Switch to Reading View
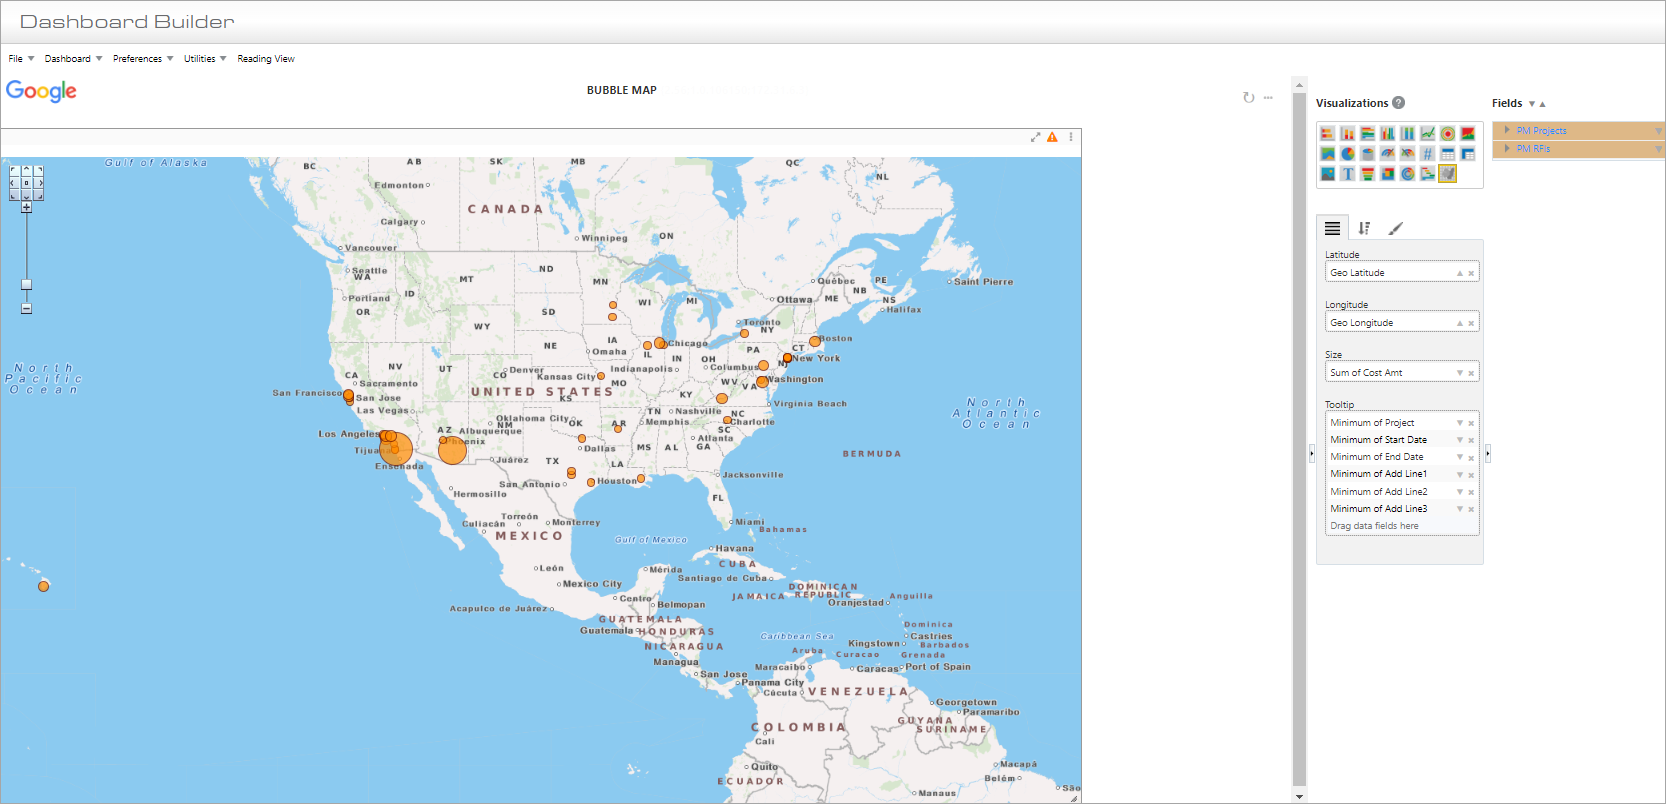The width and height of the screenshot is (1666, 804). (x=266, y=59)
